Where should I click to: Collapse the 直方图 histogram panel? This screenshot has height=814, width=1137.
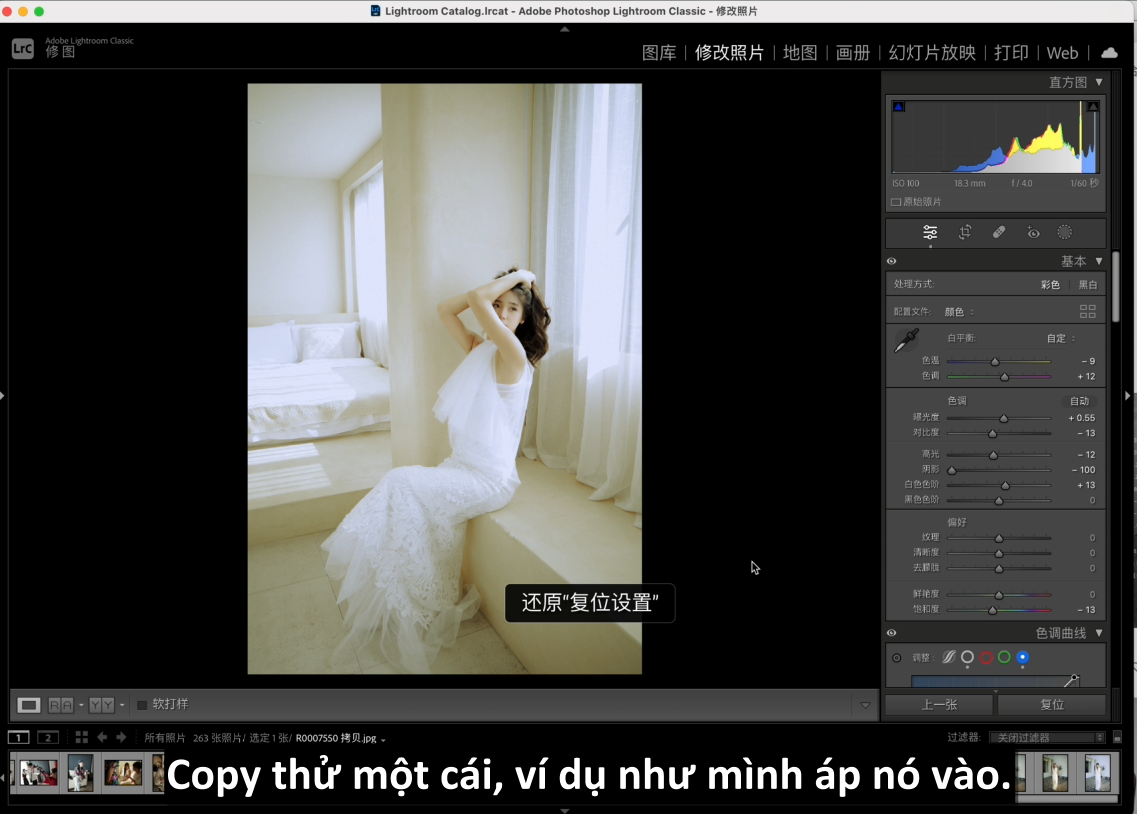click(x=1099, y=82)
